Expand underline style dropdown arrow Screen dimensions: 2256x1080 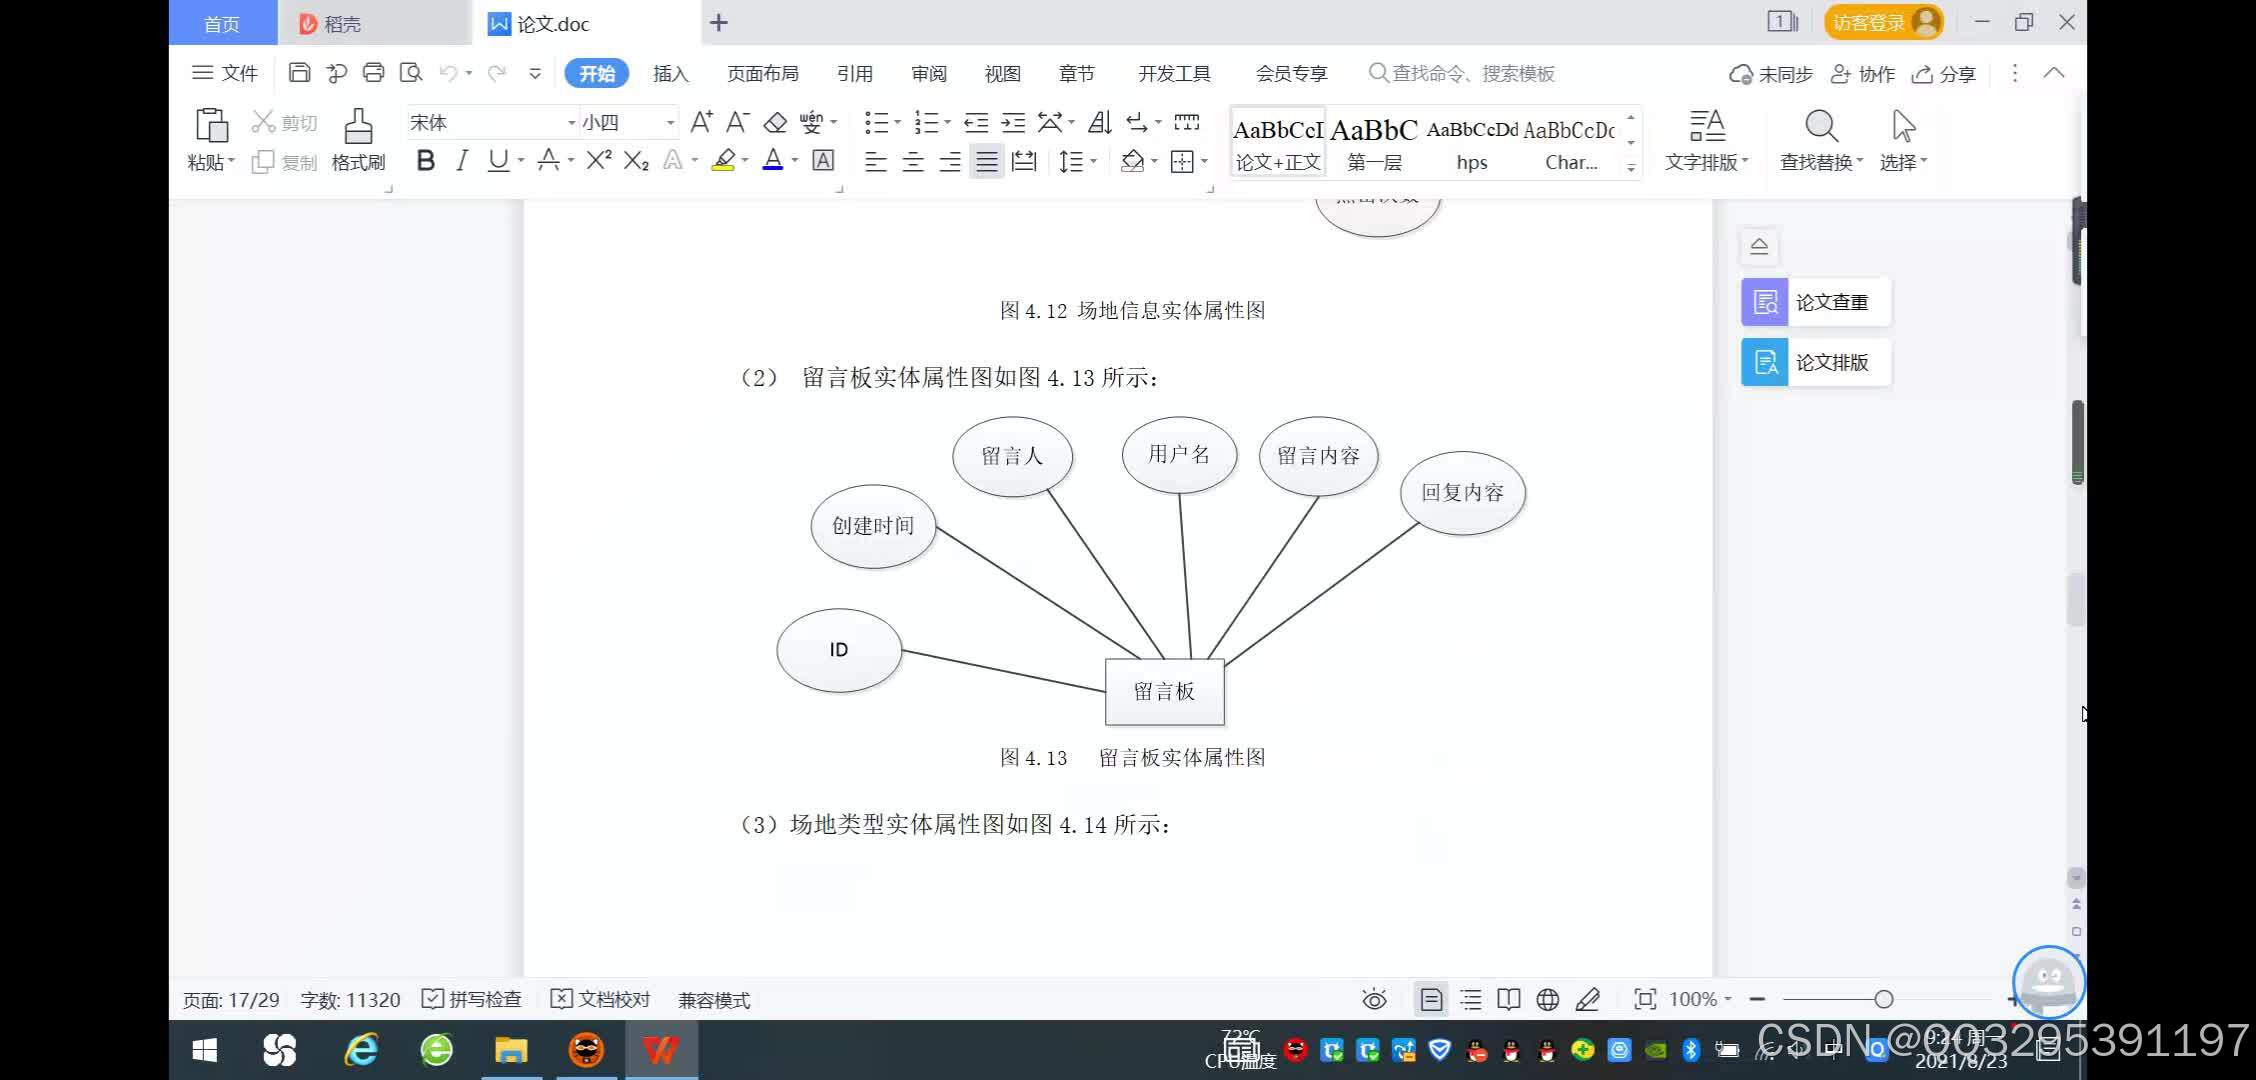point(521,160)
